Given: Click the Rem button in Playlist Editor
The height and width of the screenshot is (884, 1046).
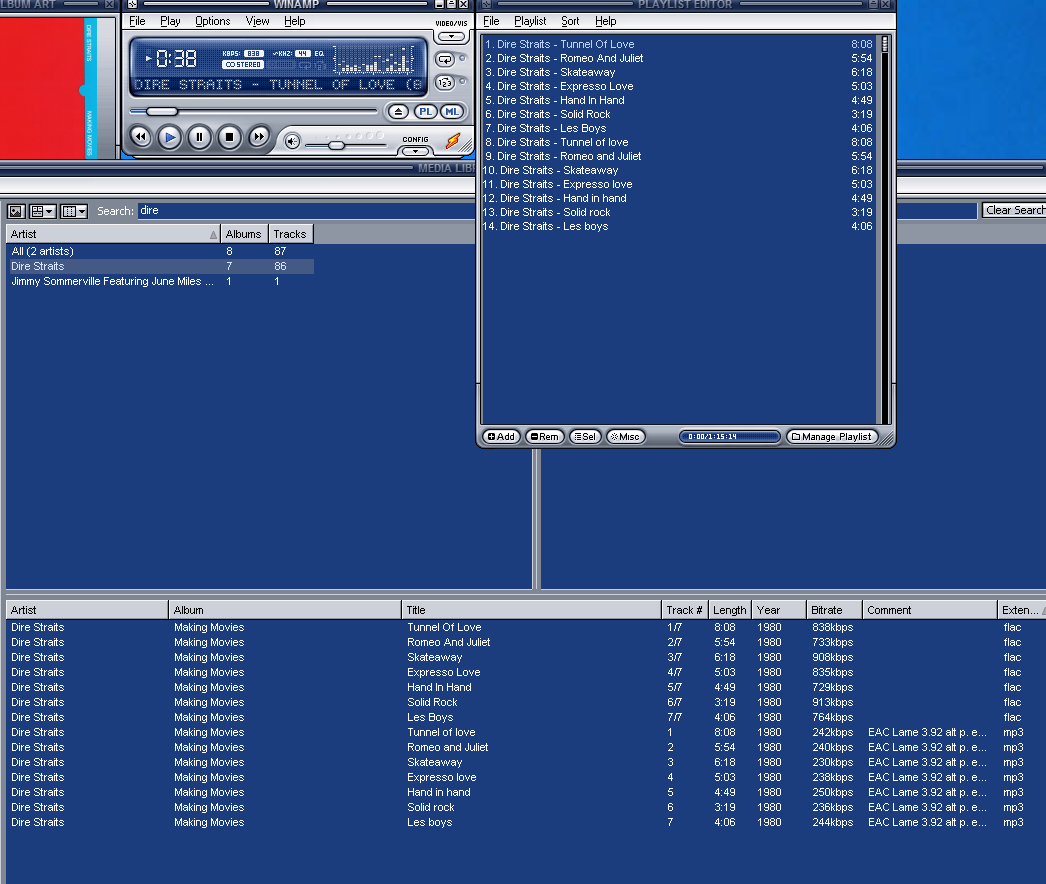Looking at the screenshot, I should (x=545, y=436).
